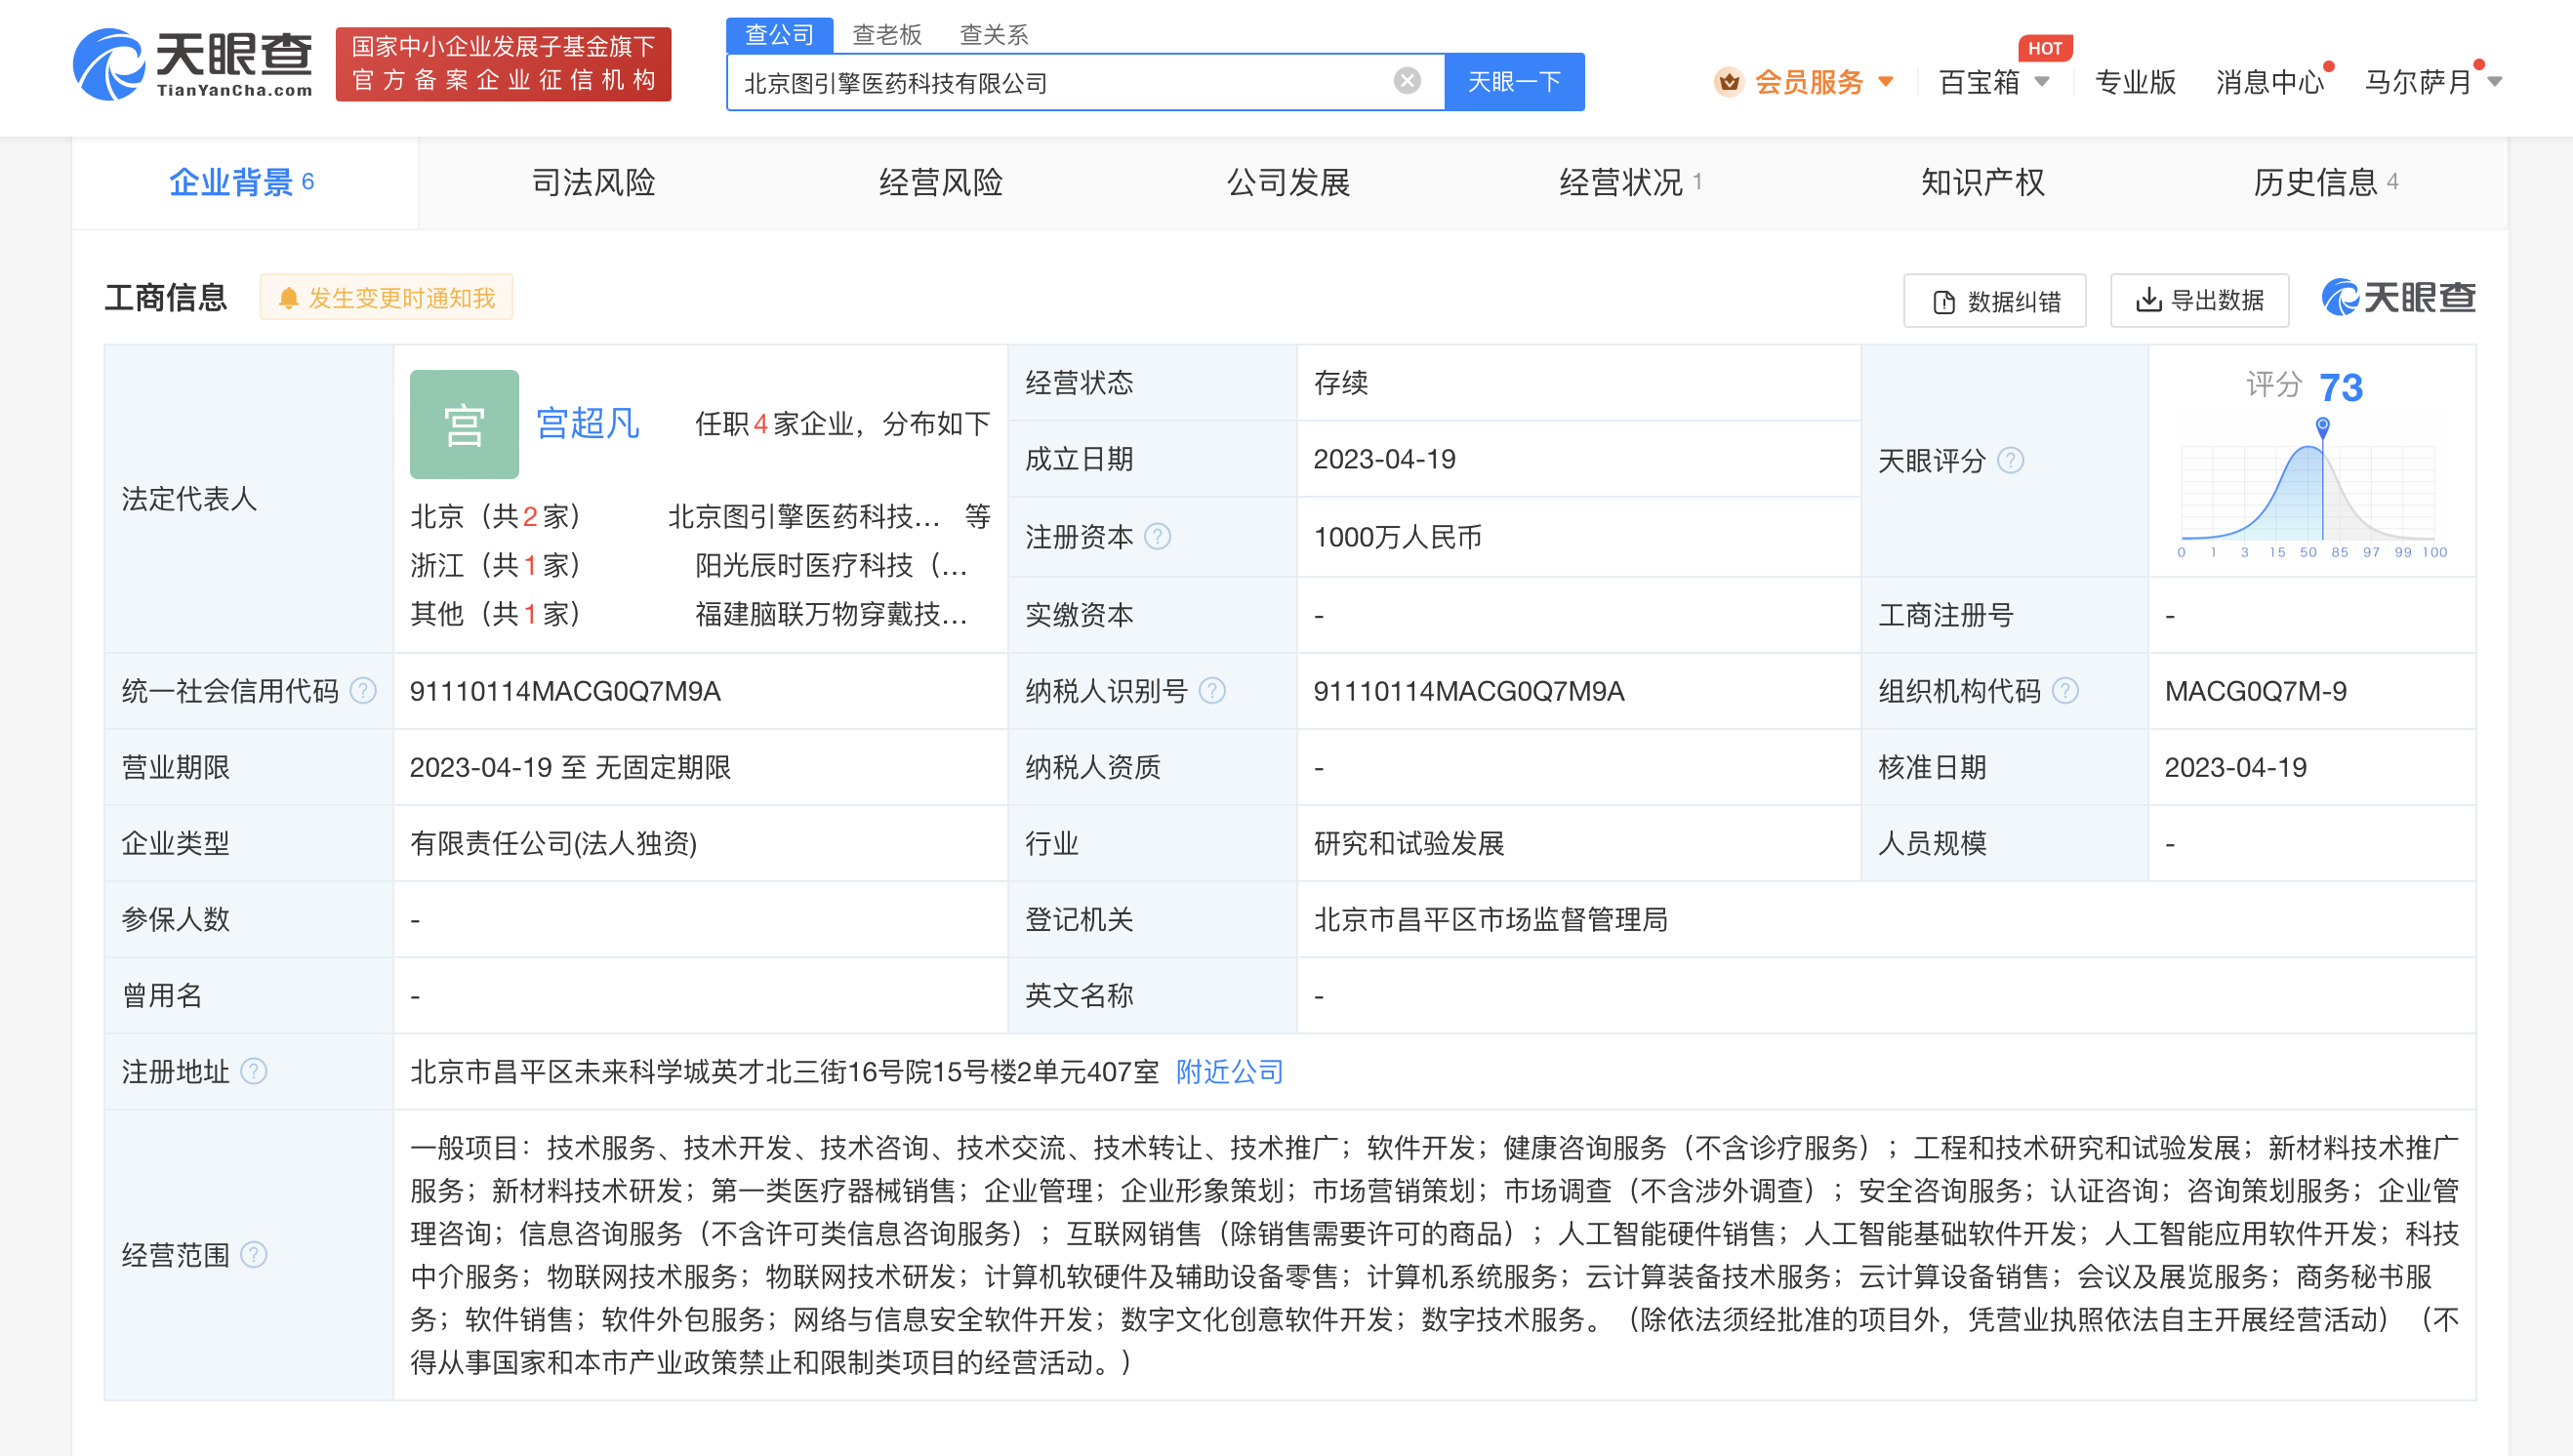This screenshot has height=1456, width=2573.
Task: Clear the search box text
Action: [x=1407, y=81]
